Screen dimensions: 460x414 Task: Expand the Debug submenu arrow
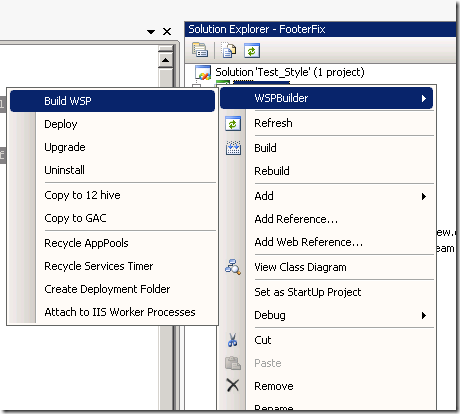424,315
